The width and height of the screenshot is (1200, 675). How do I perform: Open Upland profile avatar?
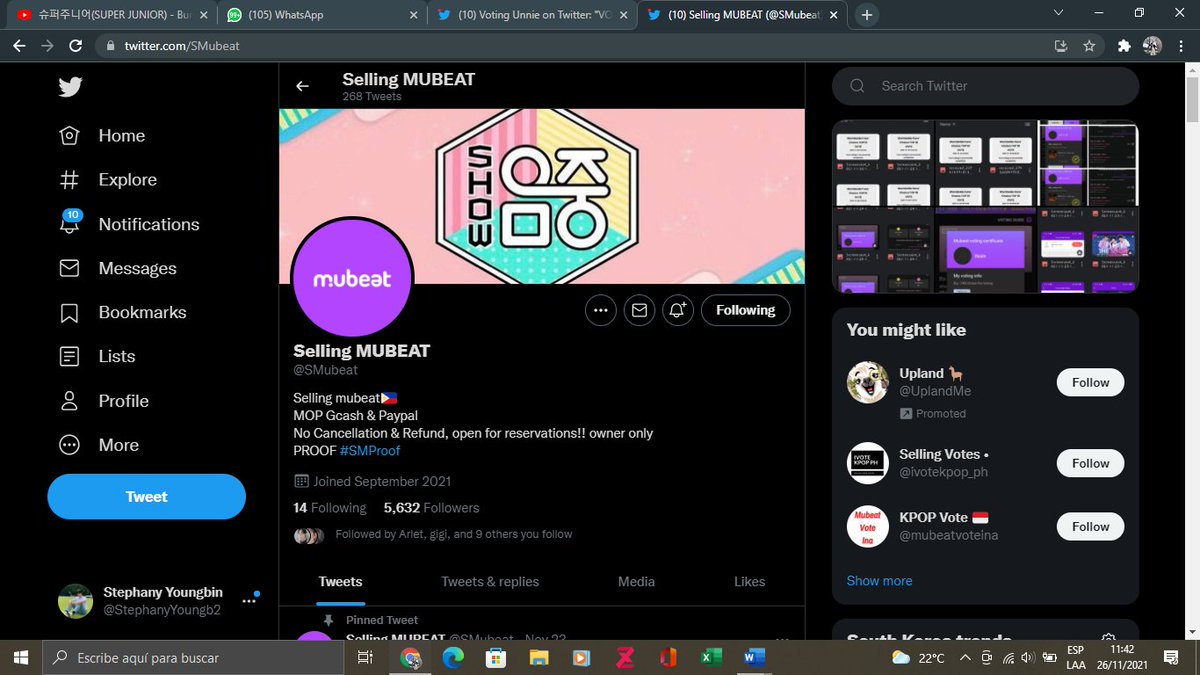(x=867, y=382)
